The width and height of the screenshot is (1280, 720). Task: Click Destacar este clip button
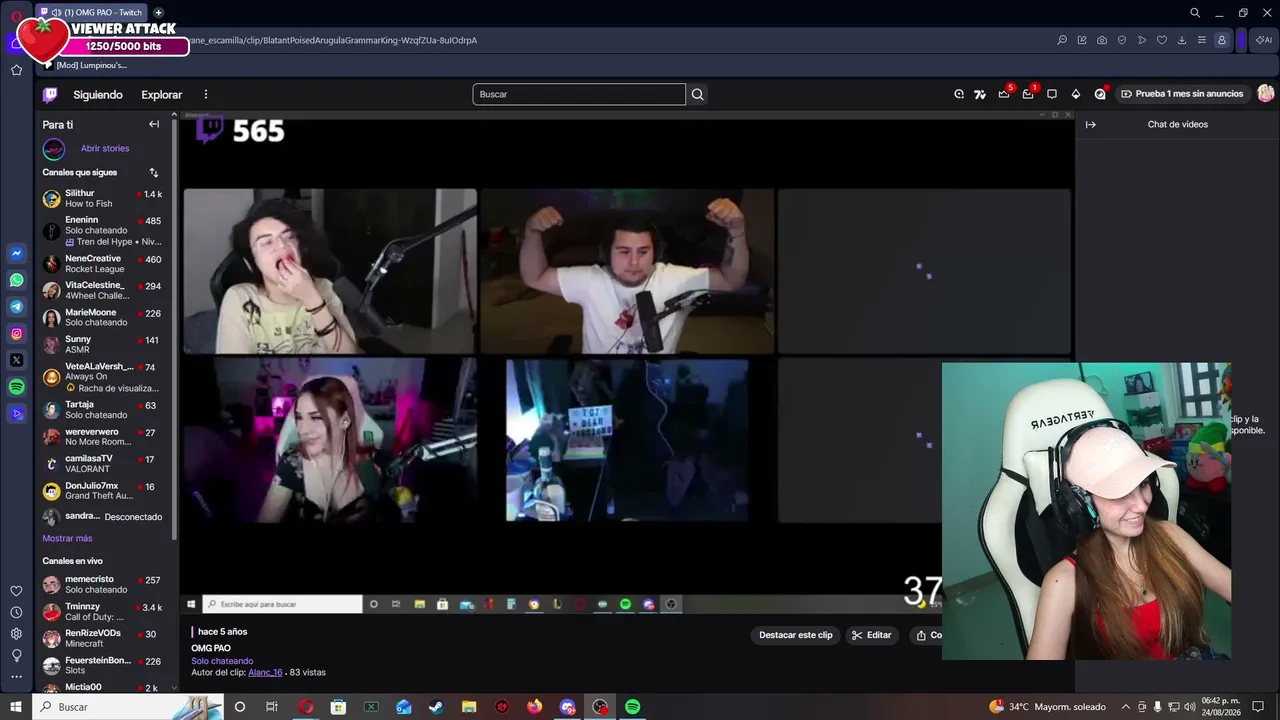coord(795,635)
